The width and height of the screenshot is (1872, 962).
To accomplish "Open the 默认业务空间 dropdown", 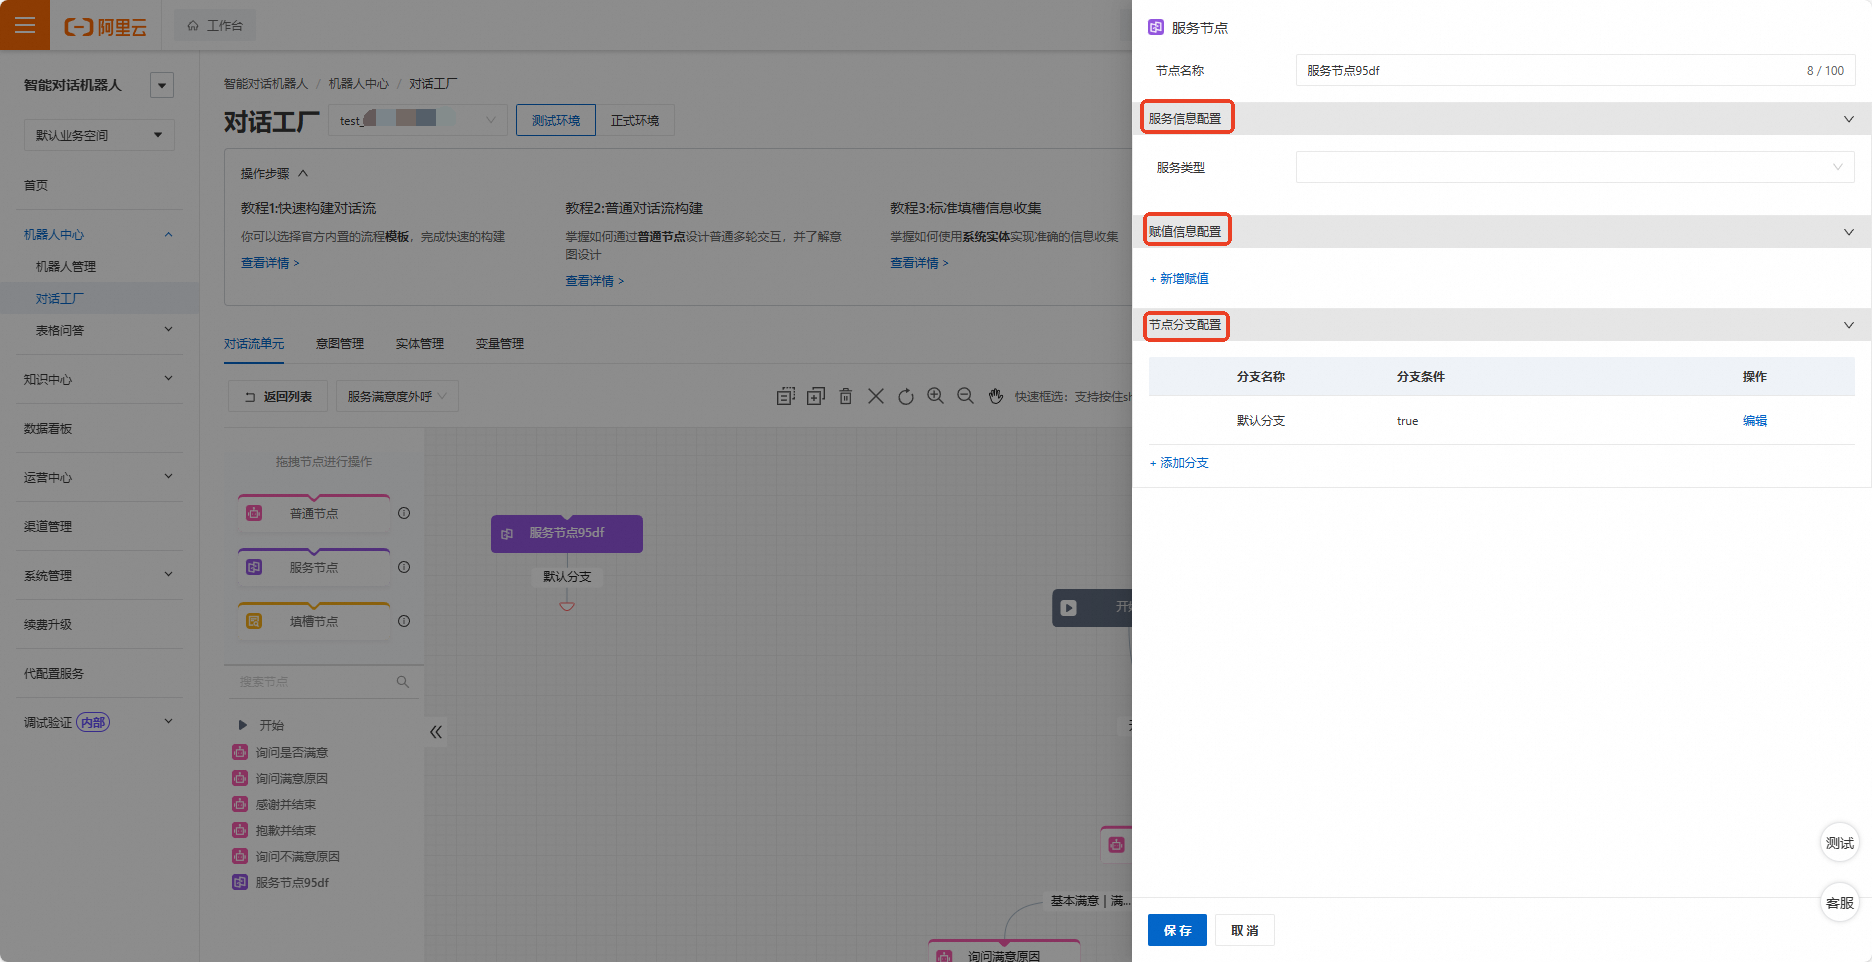I will pos(99,135).
